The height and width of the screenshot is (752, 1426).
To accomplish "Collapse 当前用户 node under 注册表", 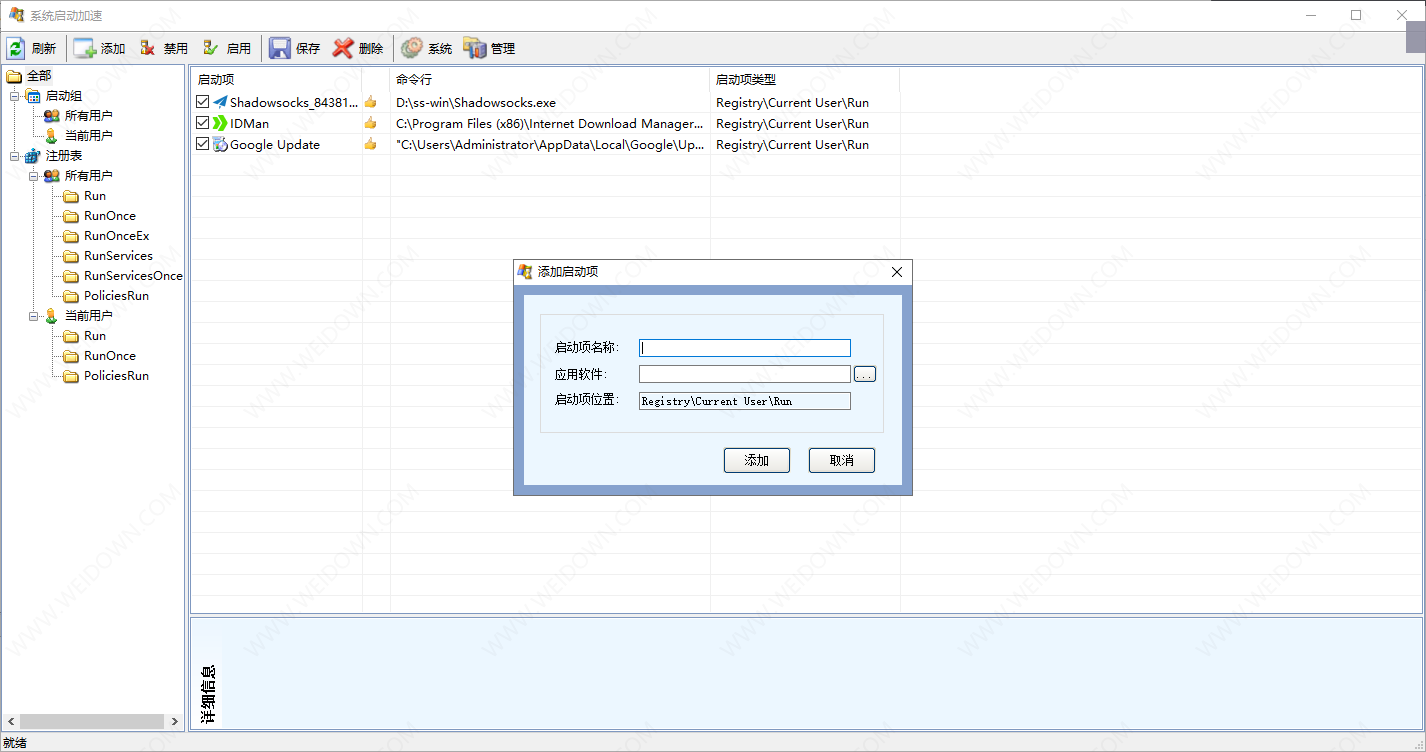I will (x=34, y=316).
